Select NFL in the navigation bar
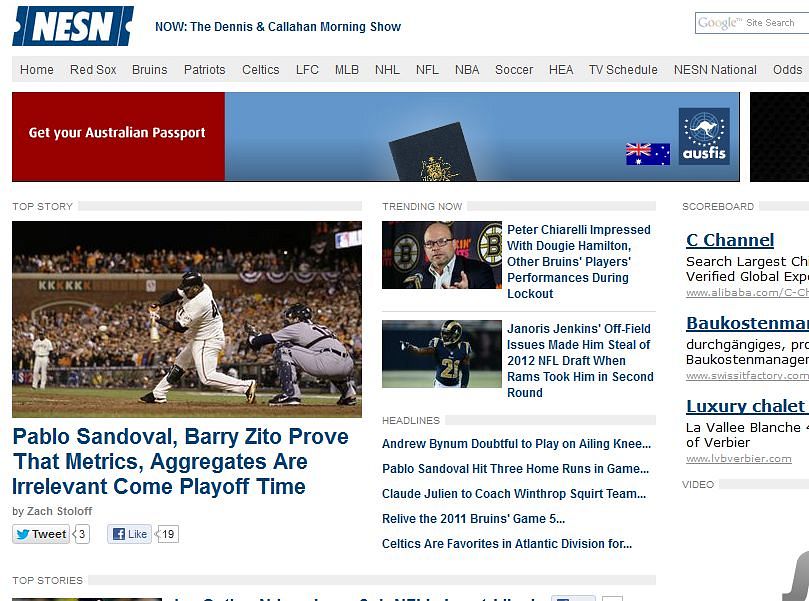This screenshot has width=809, height=601. point(427,70)
